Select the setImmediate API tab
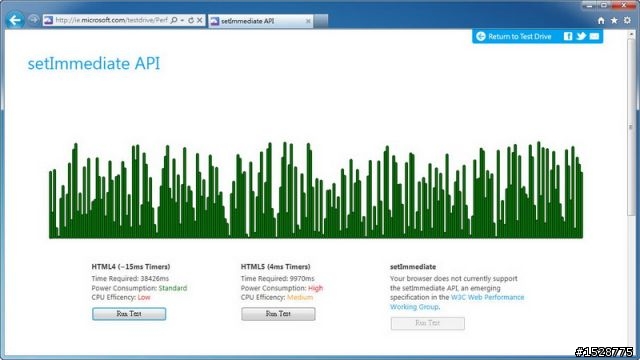Screen dimensions: 640x360 pos(261,21)
